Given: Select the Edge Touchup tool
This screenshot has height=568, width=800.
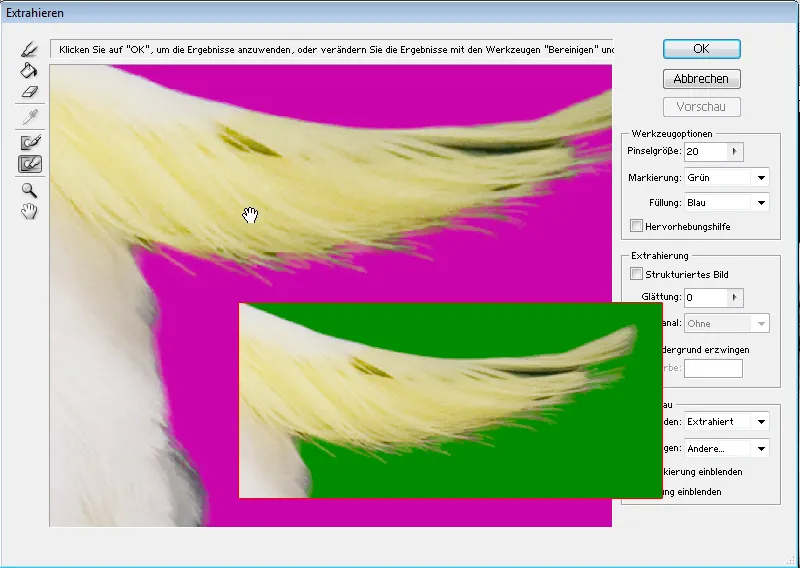Looking at the screenshot, I should 30,164.
